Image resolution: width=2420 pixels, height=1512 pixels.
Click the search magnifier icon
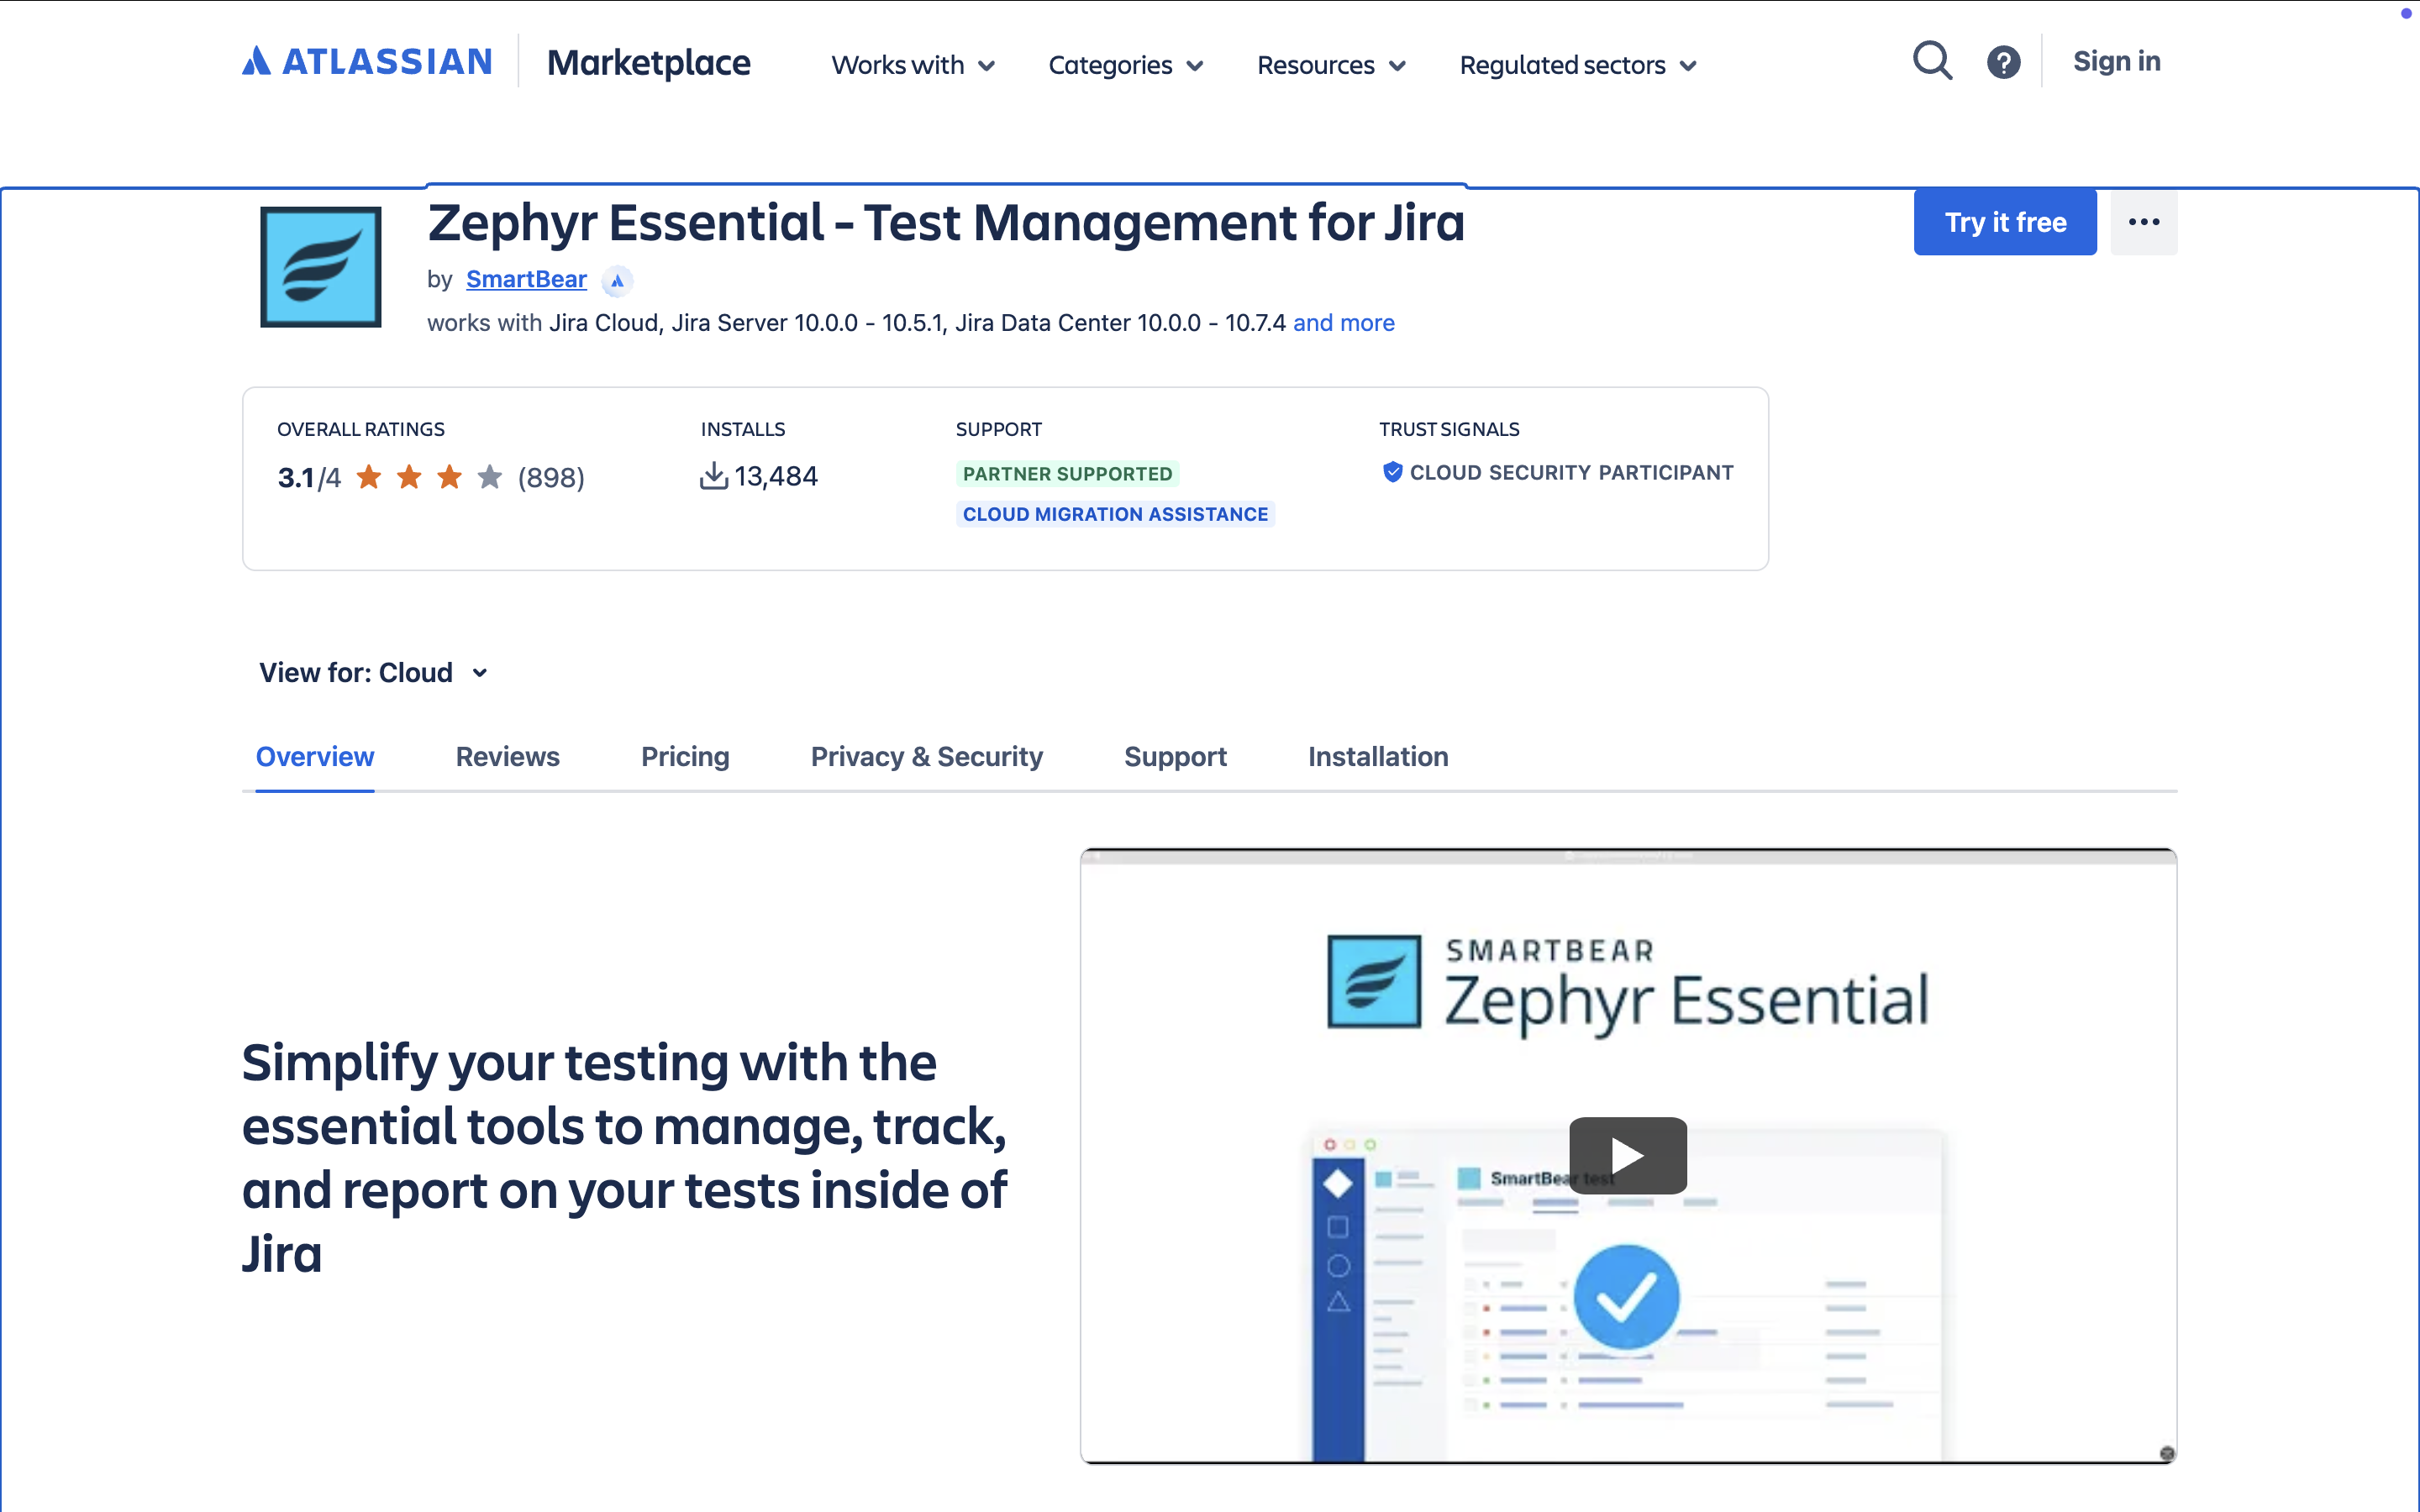pyautogui.click(x=1931, y=62)
